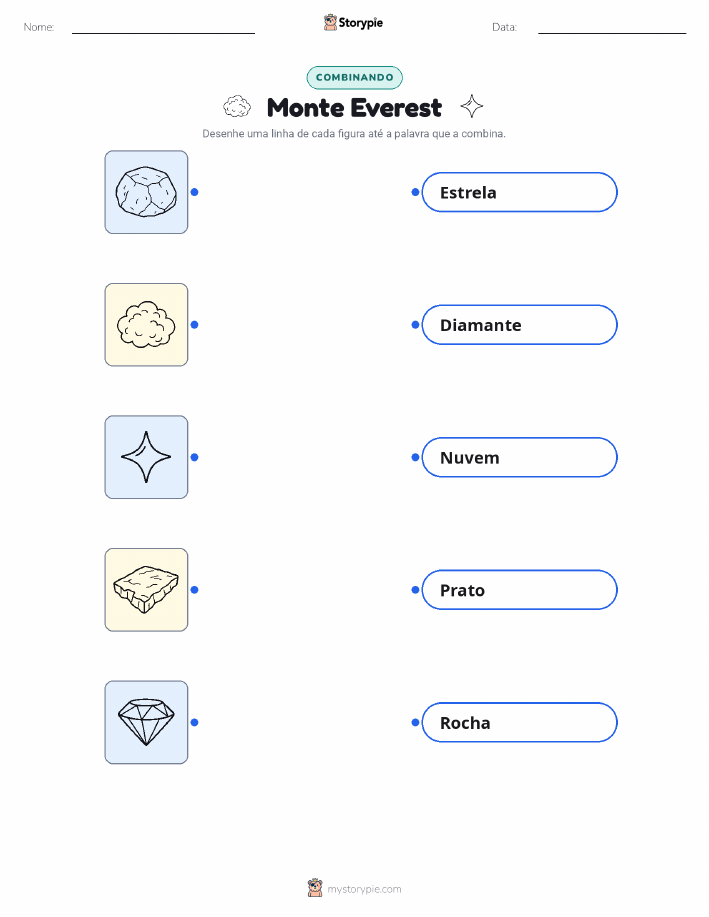Click the small cloud icon beside the title

(x=237, y=106)
